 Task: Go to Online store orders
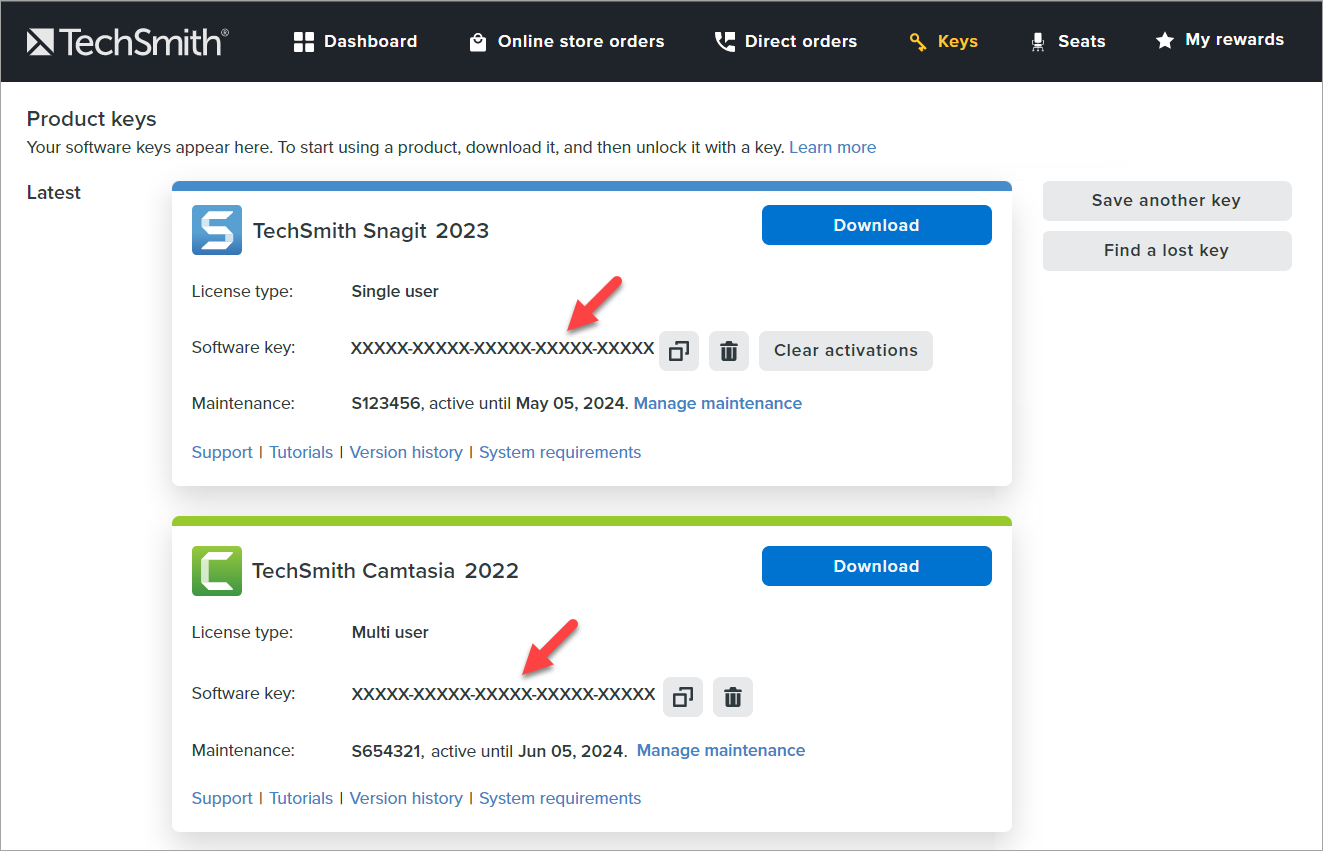click(566, 41)
